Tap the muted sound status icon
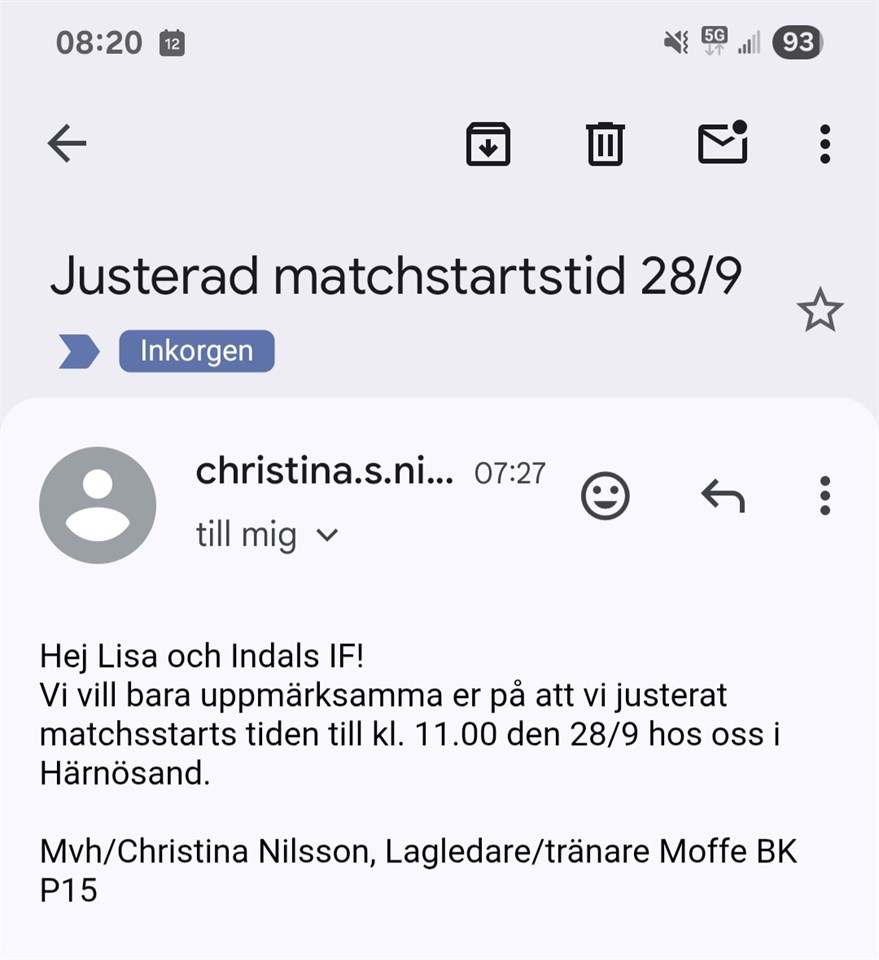The image size is (879, 960). (676, 42)
